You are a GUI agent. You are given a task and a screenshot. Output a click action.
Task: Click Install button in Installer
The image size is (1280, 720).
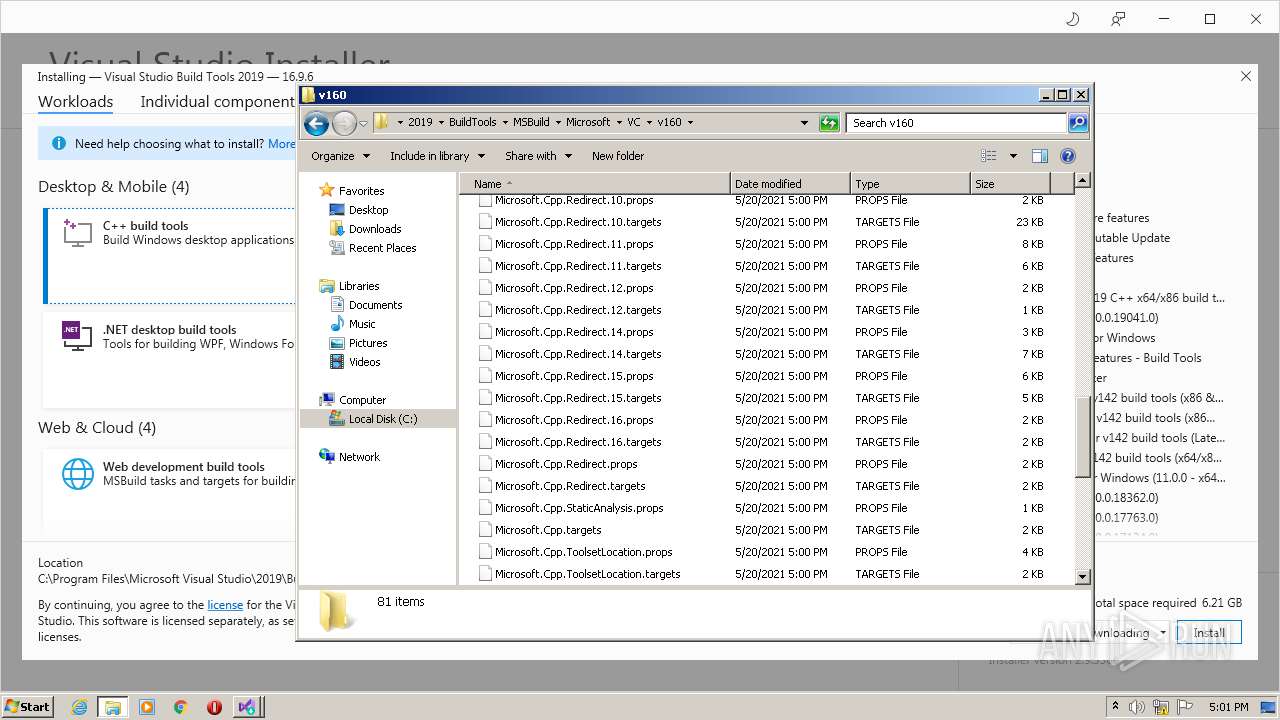point(1209,633)
